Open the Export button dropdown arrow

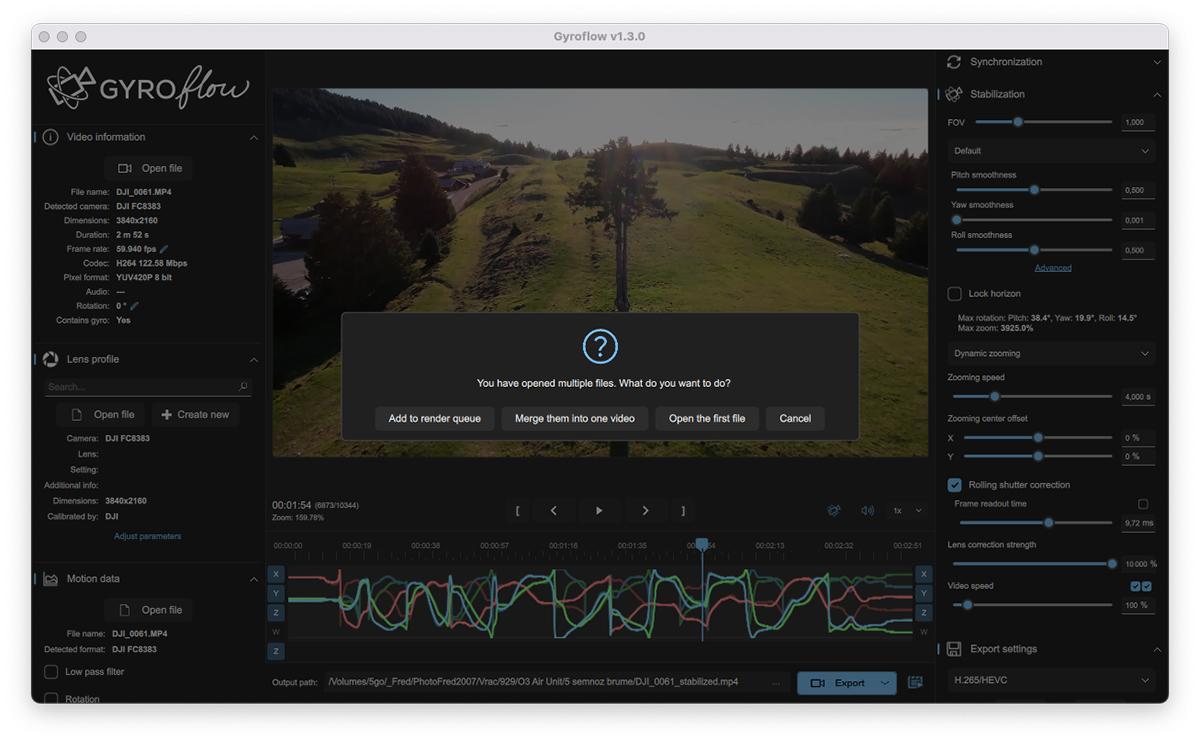coord(884,683)
